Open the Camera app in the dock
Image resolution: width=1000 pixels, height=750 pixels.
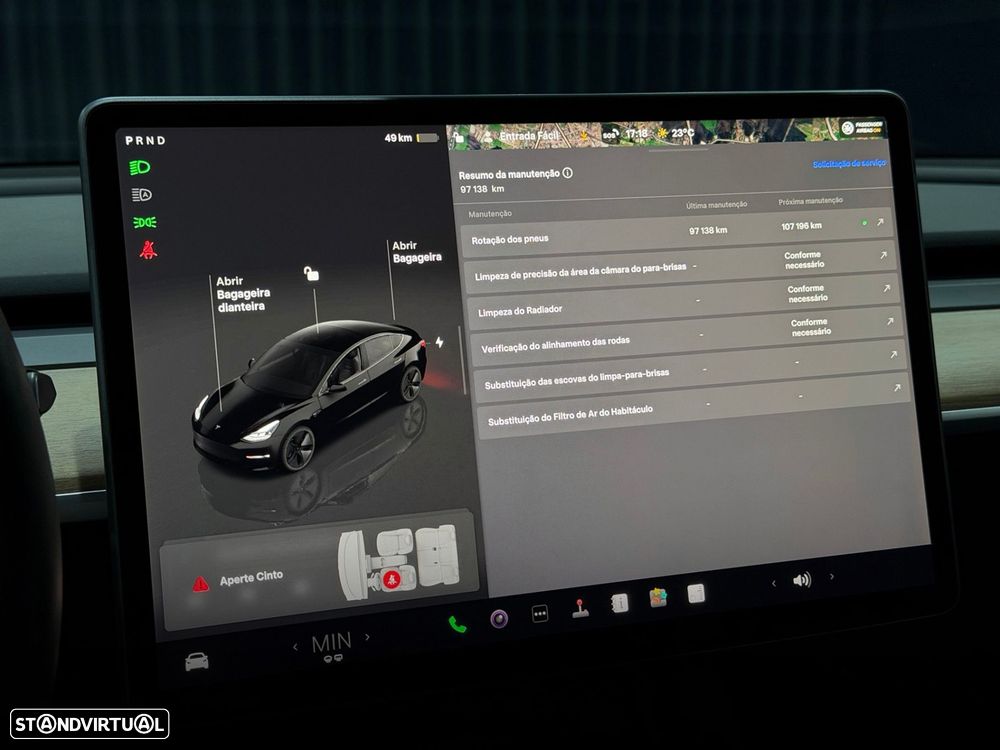coord(499,618)
